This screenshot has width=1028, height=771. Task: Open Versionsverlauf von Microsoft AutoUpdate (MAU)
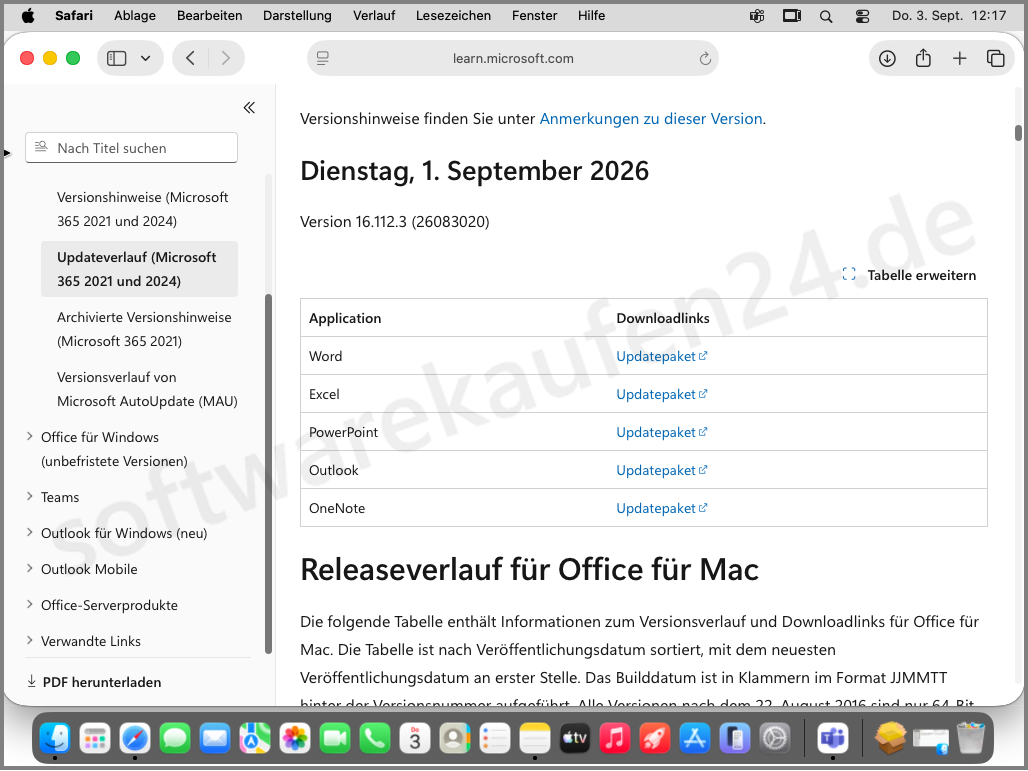[x=147, y=389]
